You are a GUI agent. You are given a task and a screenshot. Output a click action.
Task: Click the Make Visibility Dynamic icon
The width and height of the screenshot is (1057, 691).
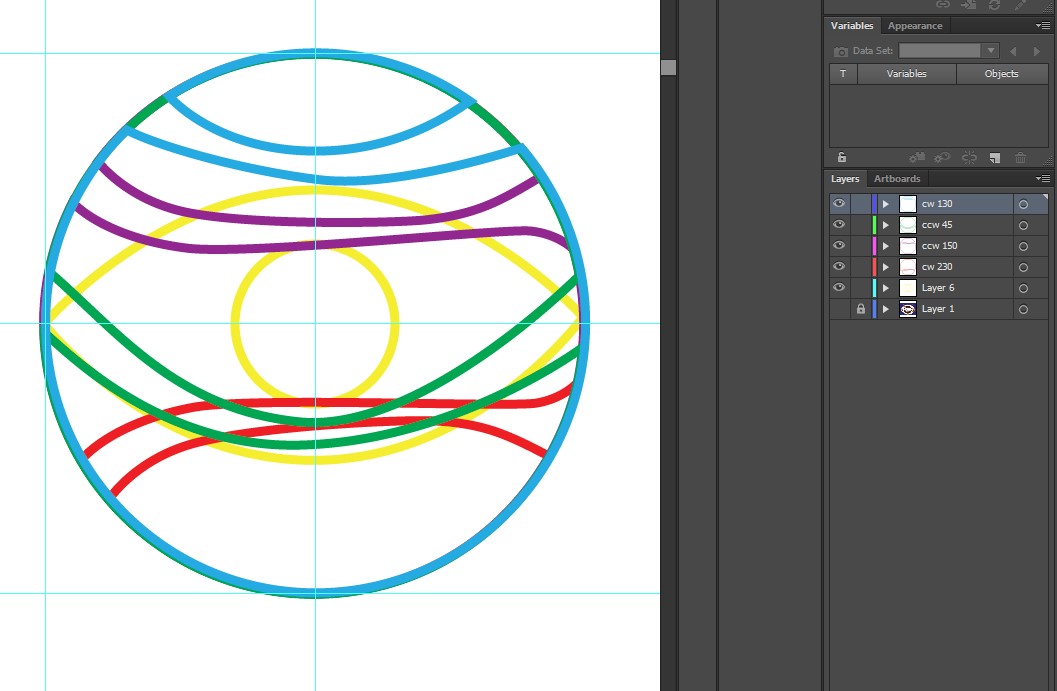943,157
